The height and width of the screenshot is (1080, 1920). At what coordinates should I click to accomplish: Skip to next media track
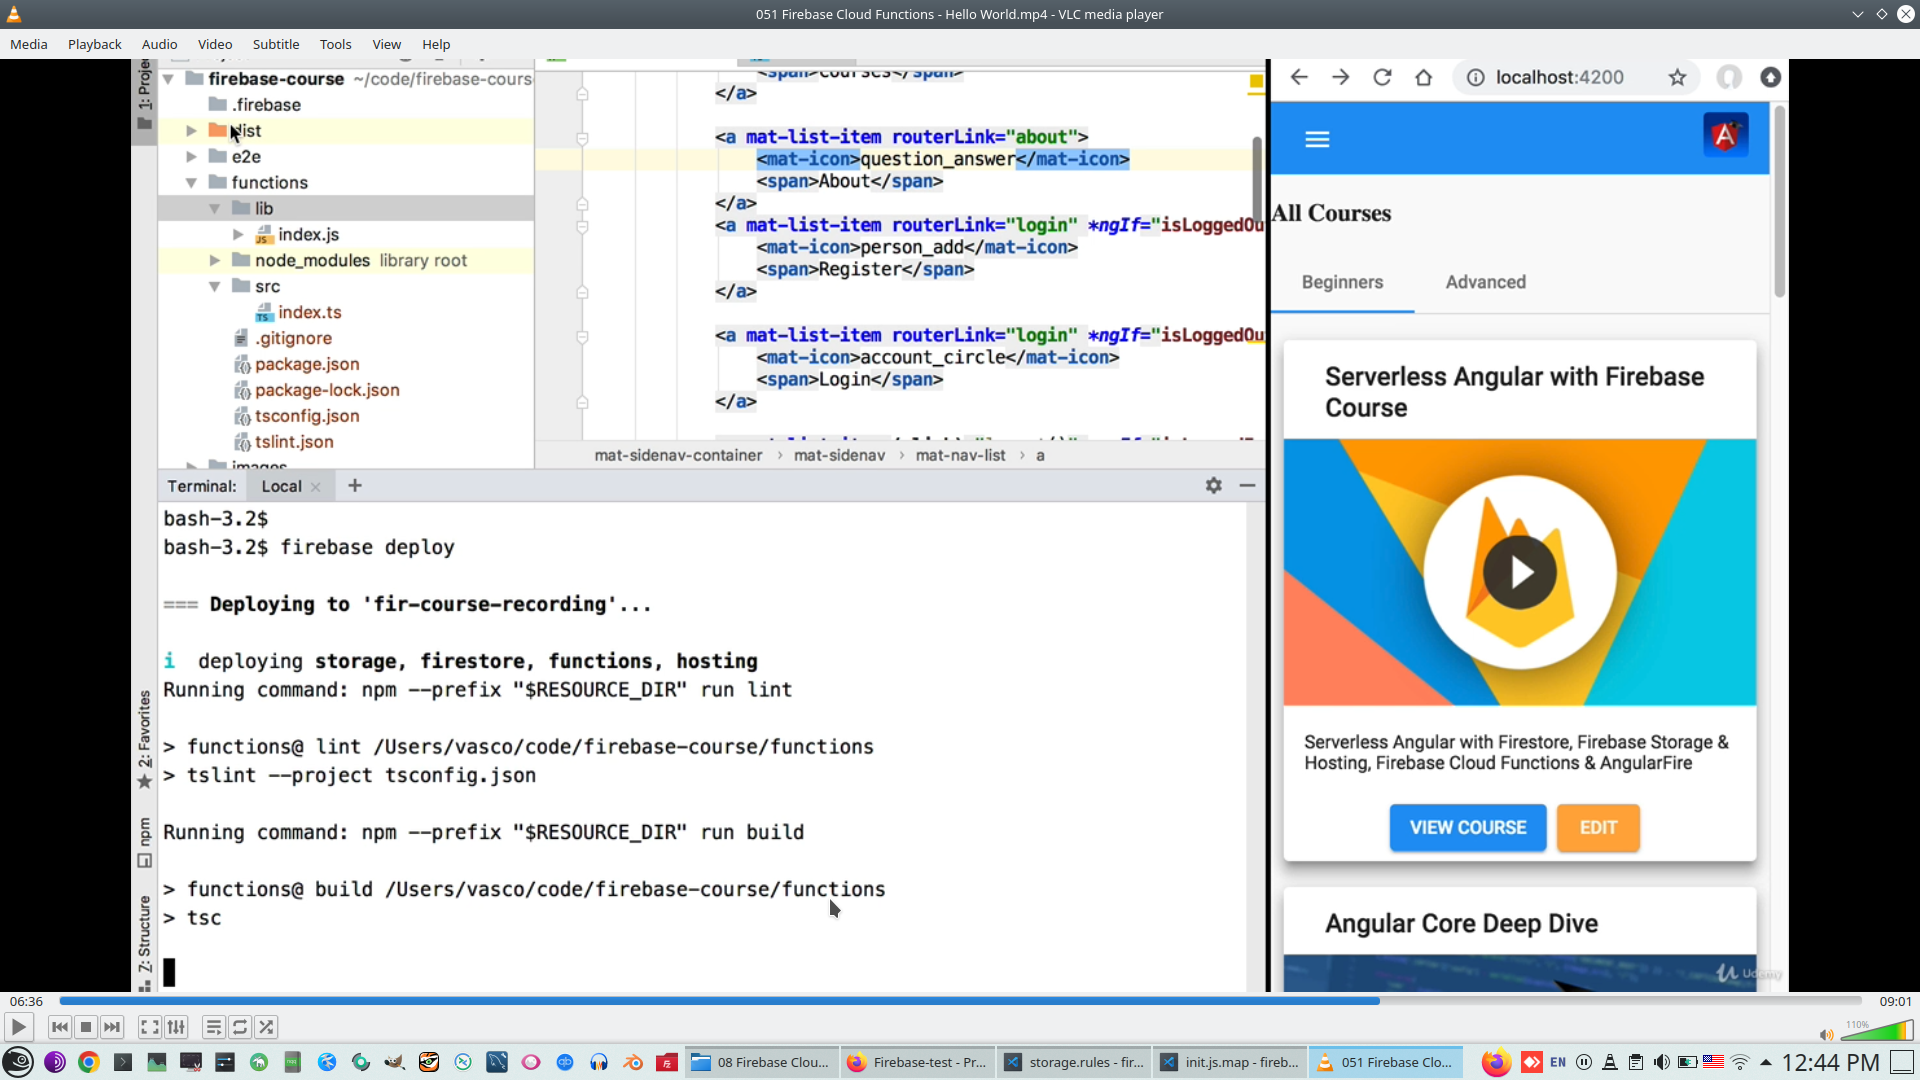(x=112, y=1027)
